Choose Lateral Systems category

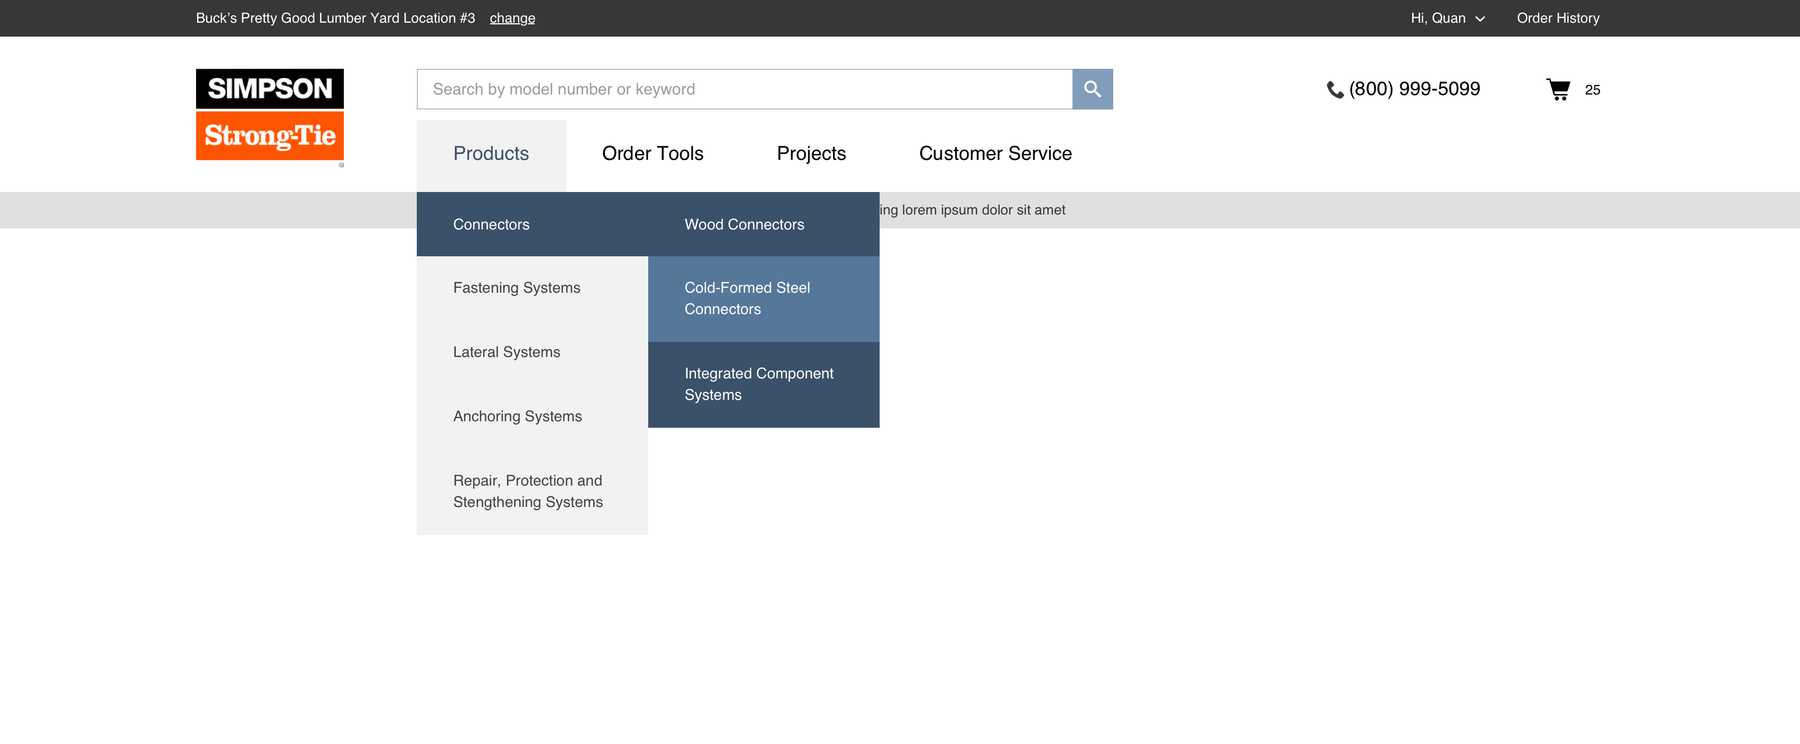point(506,352)
